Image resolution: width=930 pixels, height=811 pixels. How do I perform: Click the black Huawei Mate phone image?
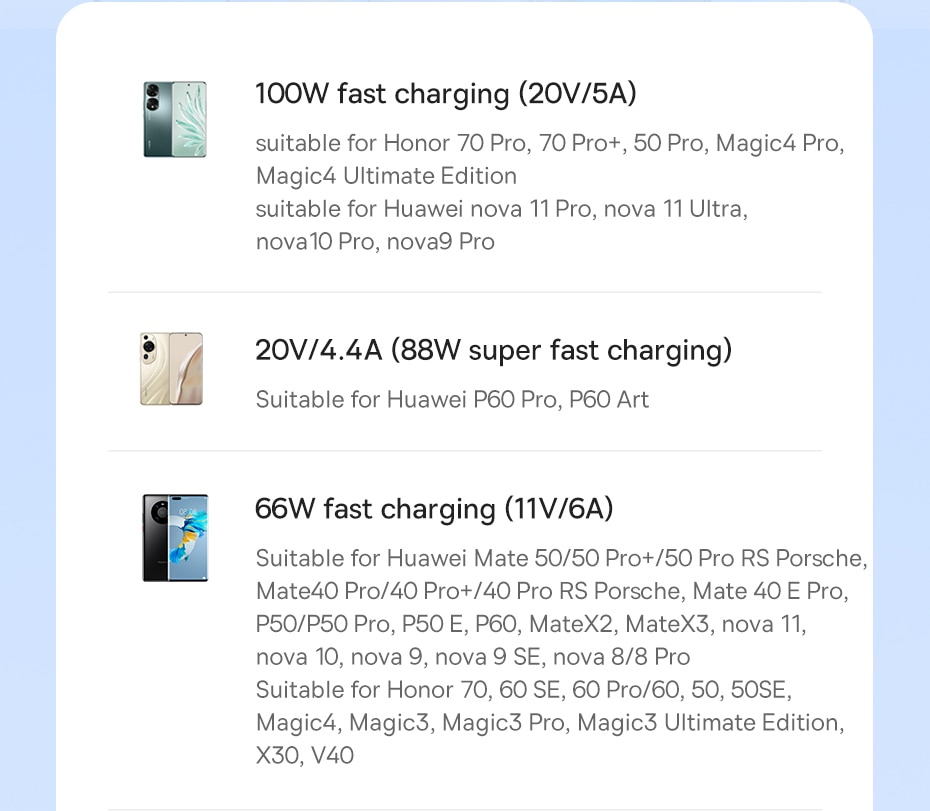click(175, 537)
